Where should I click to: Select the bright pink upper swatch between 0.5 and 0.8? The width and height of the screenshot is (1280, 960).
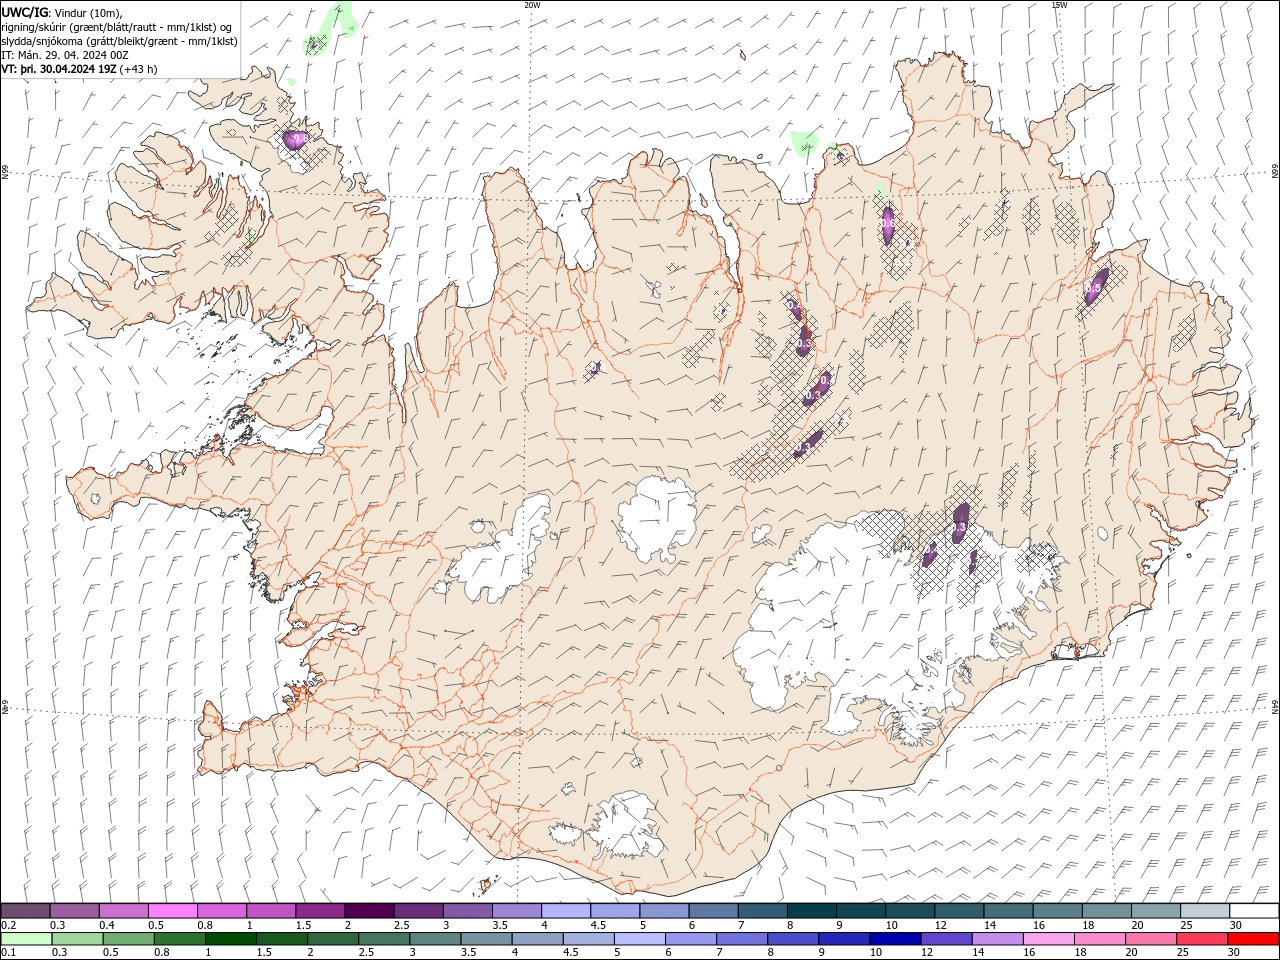coord(172,911)
